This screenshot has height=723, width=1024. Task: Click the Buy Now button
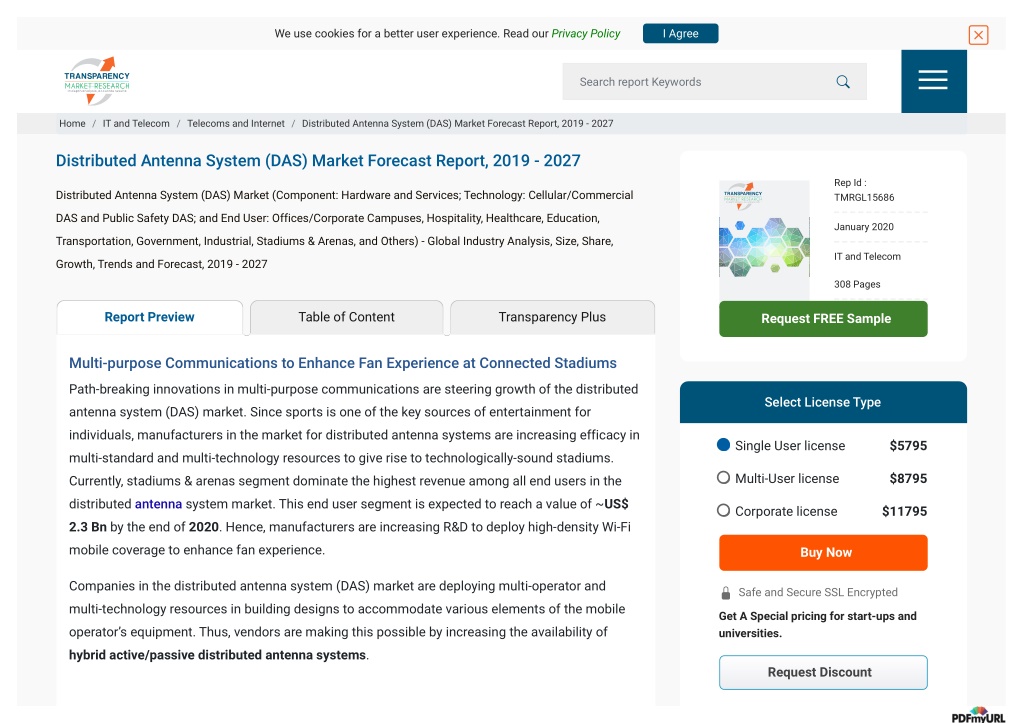click(823, 553)
